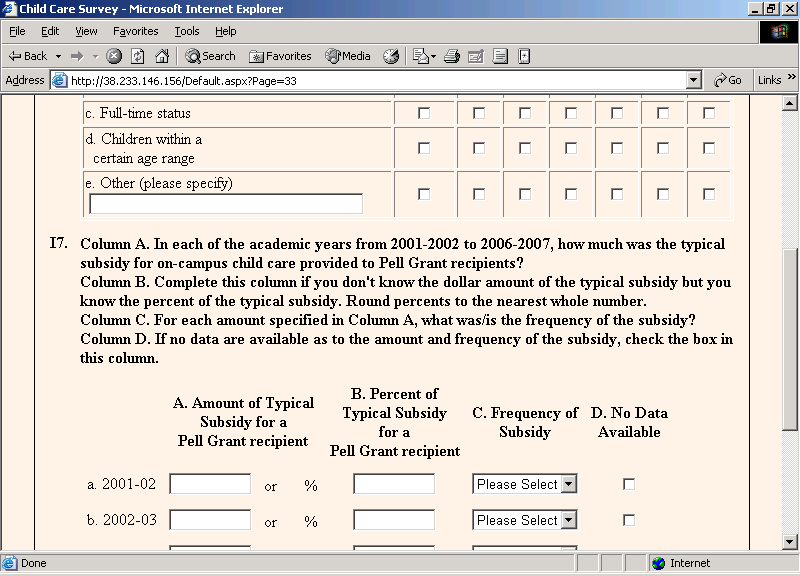Tick first checkbox in Full-time status row

(x=424, y=113)
